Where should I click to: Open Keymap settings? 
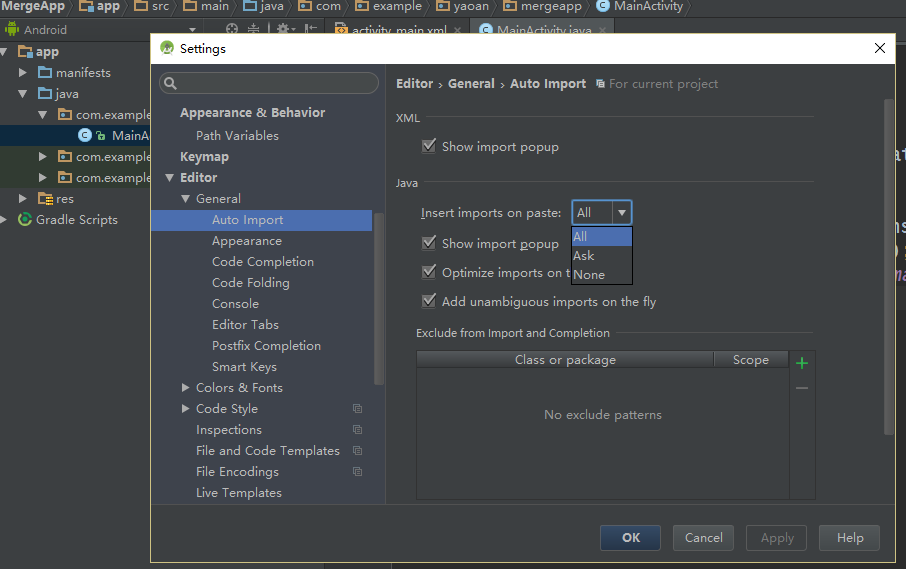point(204,157)
